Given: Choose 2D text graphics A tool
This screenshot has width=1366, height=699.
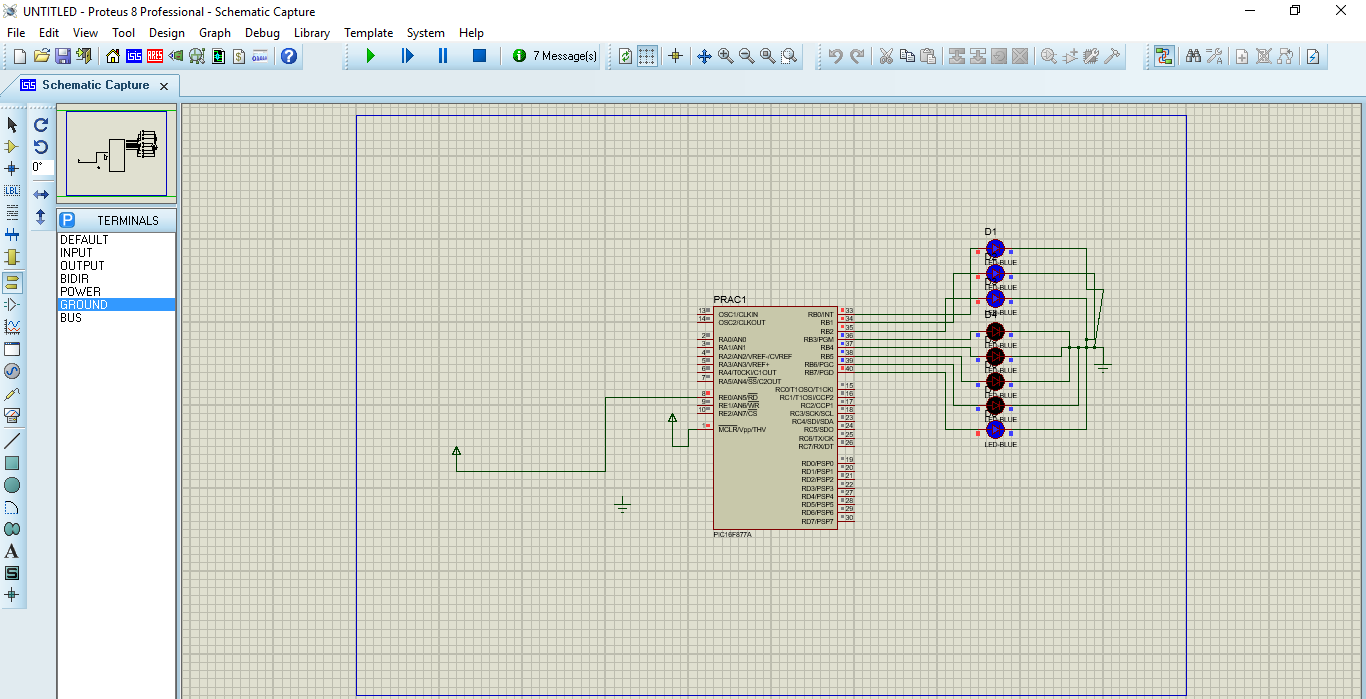Looking at the screenshot, I should click(x=12, y=551).
